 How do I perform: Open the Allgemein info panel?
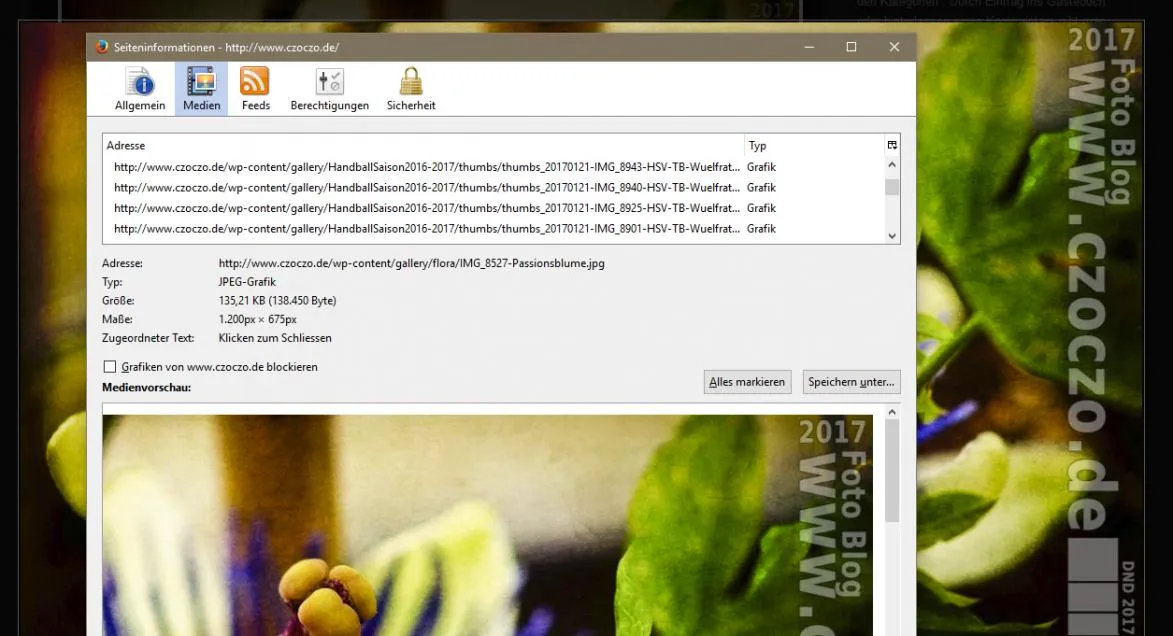point(140,89)
